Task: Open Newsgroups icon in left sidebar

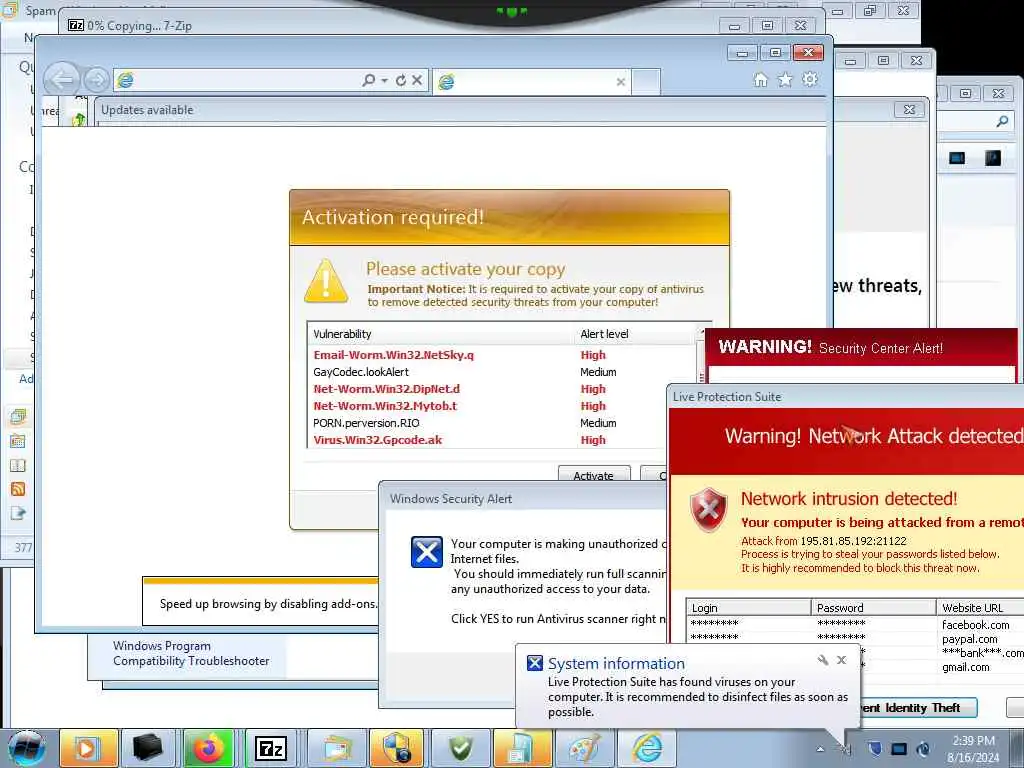Action: (x=18, y=513)
